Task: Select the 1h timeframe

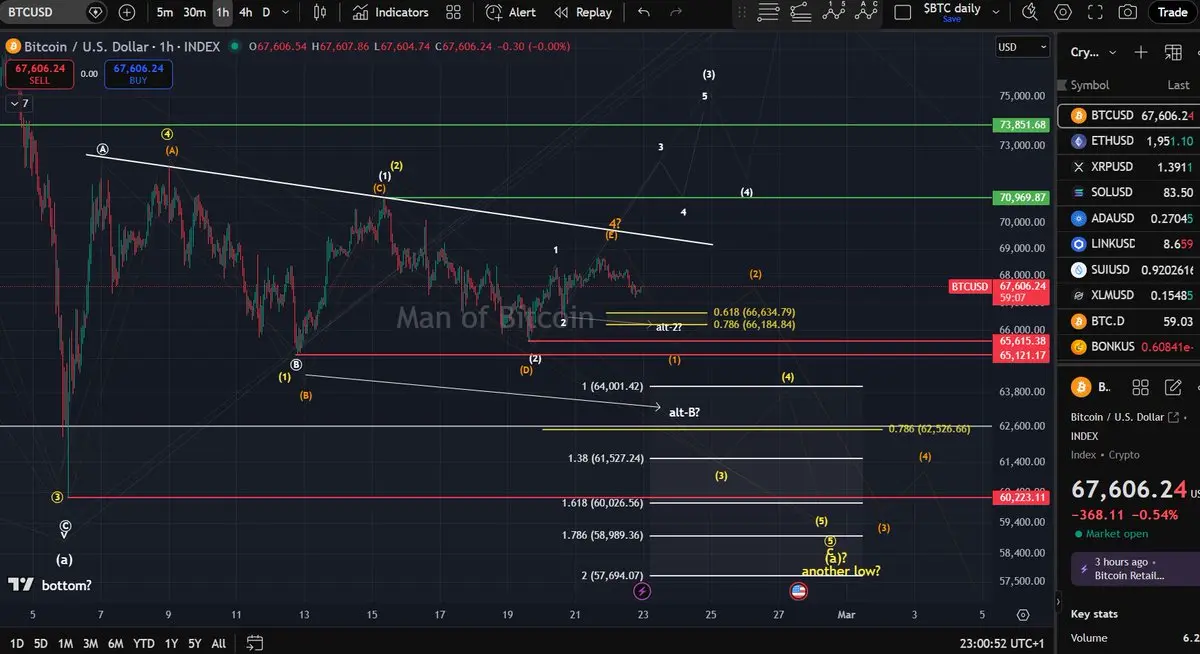Action: click(222, 12)
